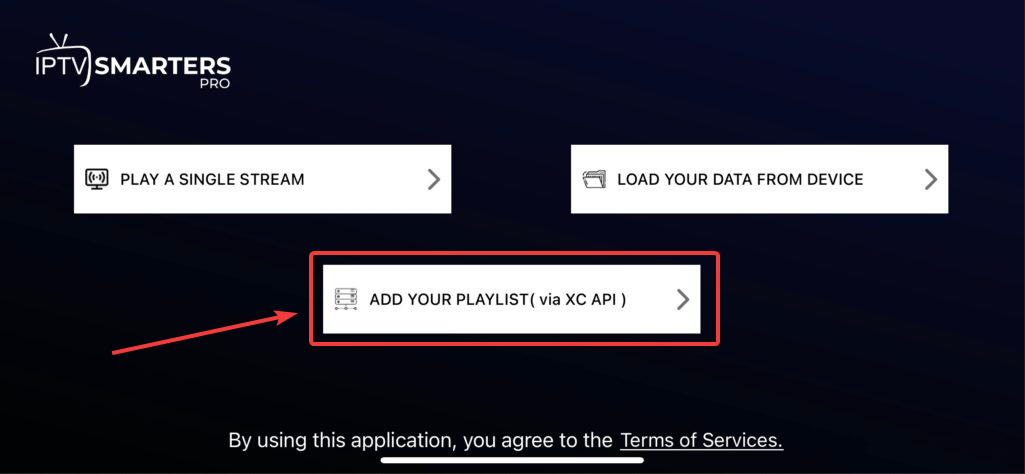Image resolution: width=1025 pixels, height=474 pixels.
Task: Click the PRO badge under the logo
Action: point(212,85)
